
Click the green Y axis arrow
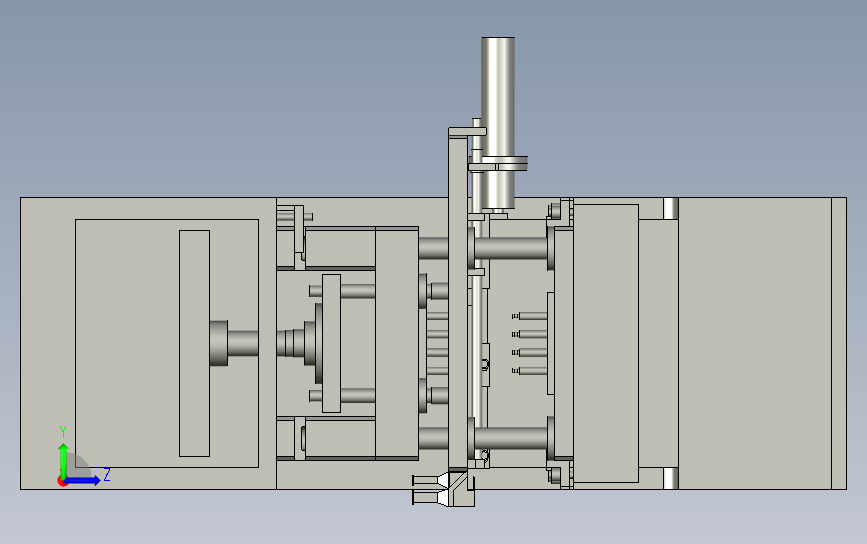tap(63, 460)
